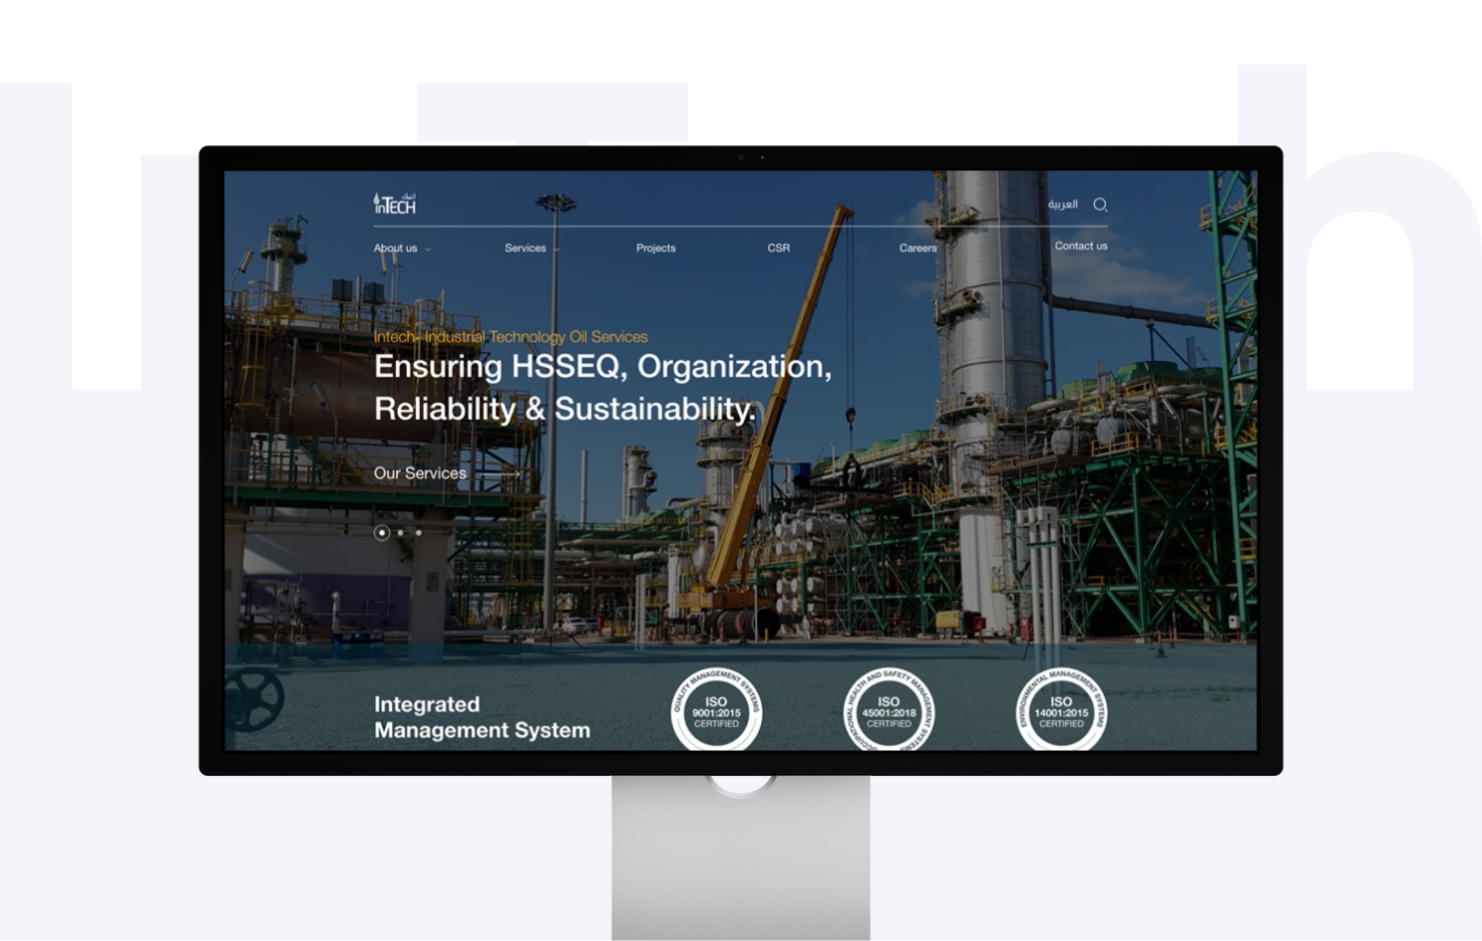Open the Services navigation menu
The width and height of the screenshot is (1482, 941).
525,248
